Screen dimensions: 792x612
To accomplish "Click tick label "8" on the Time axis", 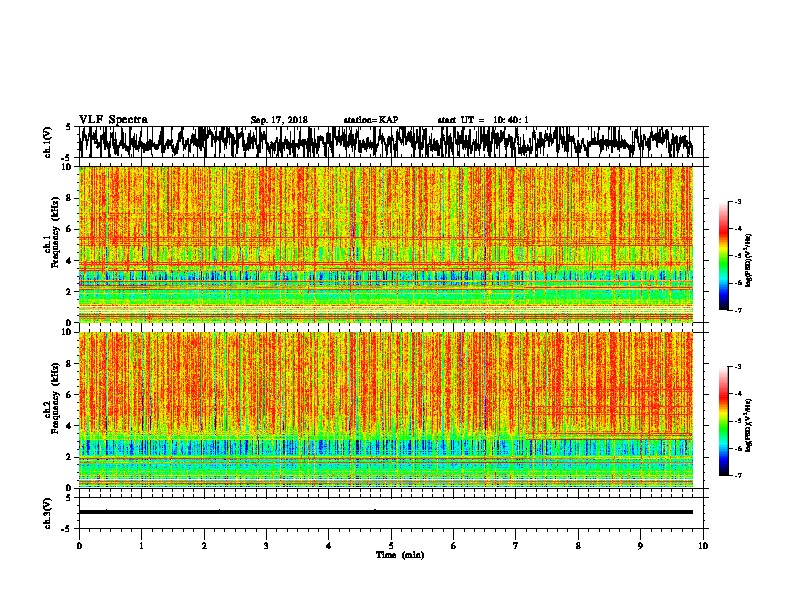I will pyautogui.click(x=578, y=546).
